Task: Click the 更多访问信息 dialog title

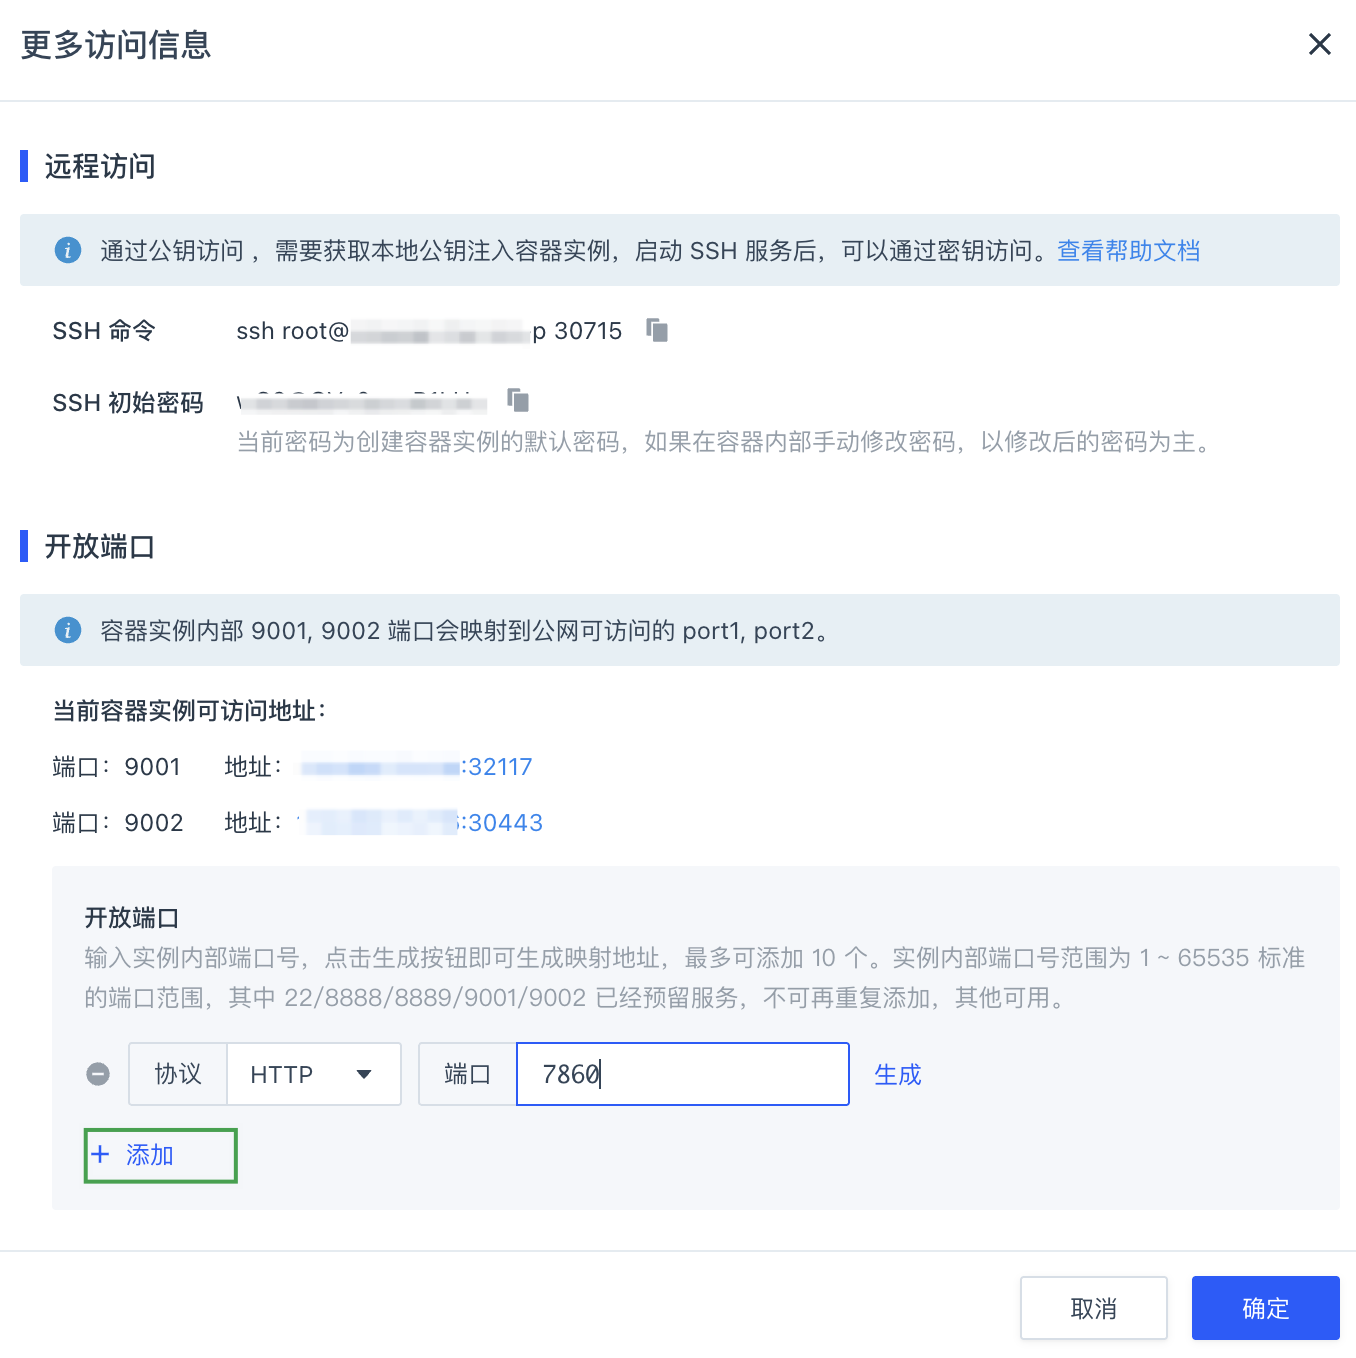Action: [x=116, y=45]
